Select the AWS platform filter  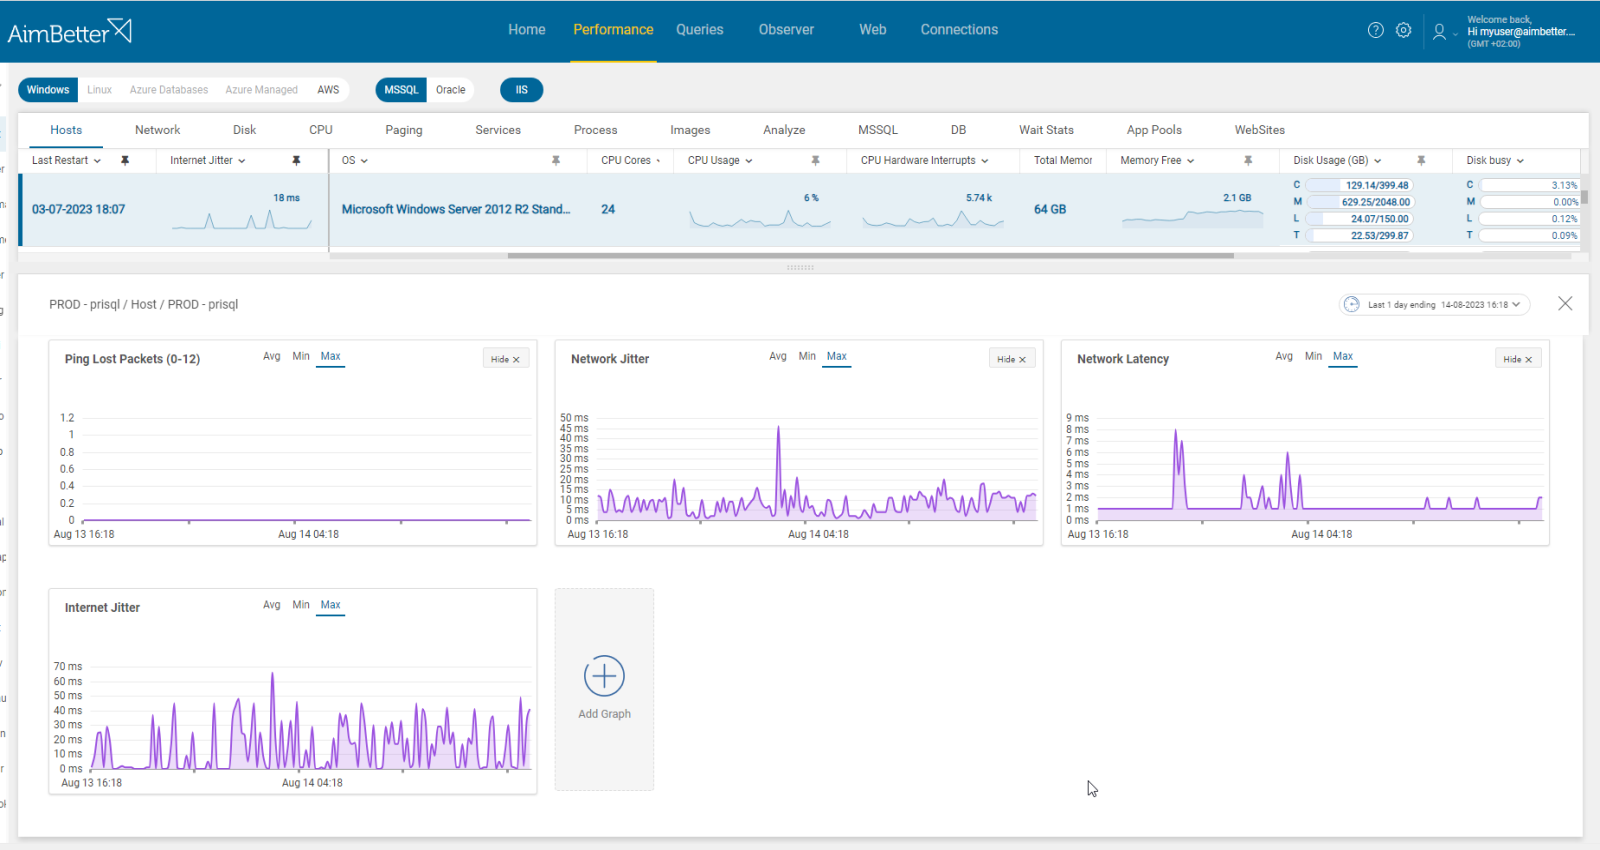tap(328, 90)
